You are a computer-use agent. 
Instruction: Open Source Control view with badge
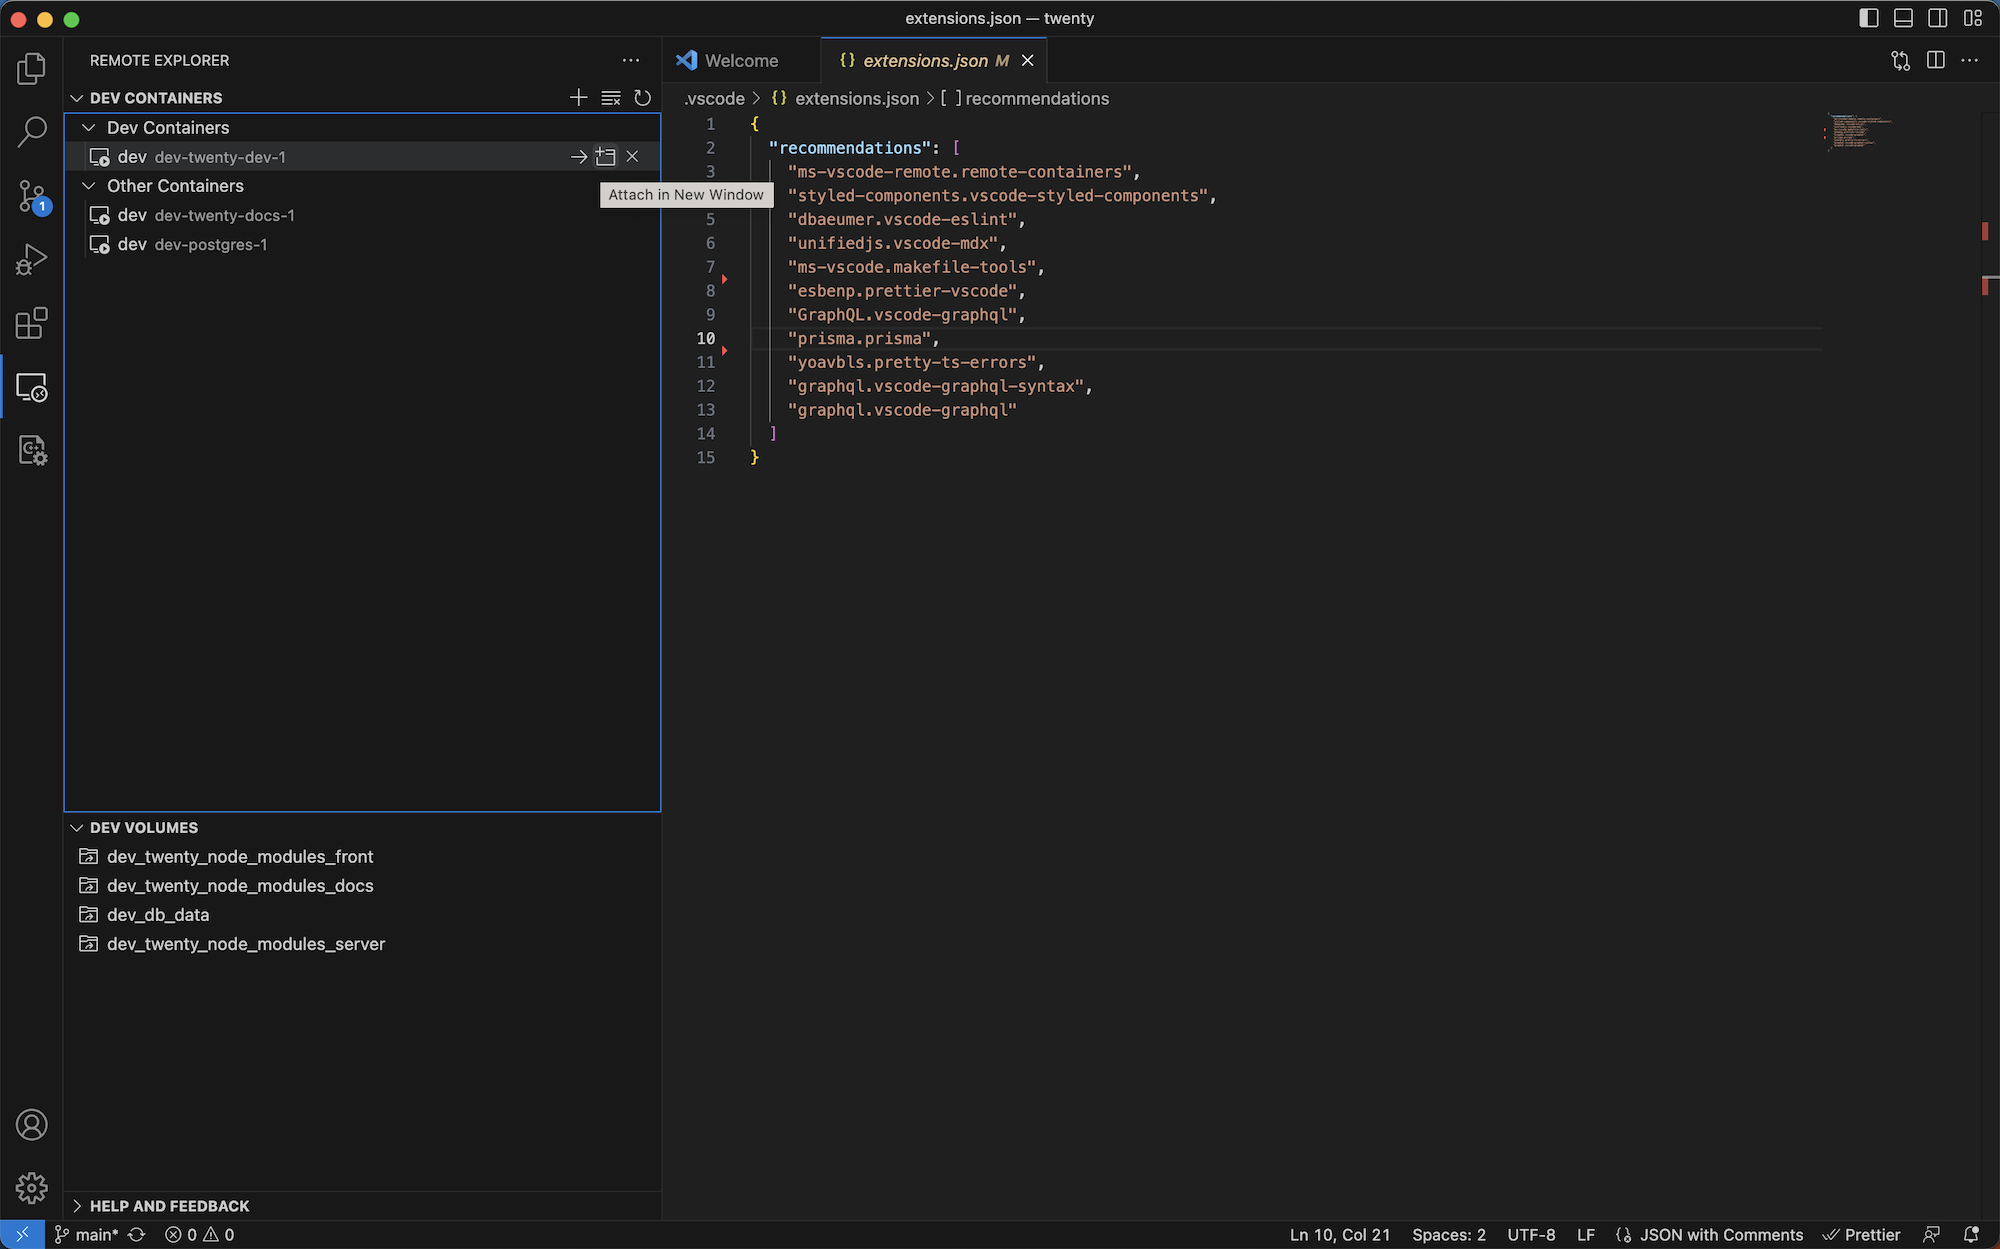(x=32, y=196)
